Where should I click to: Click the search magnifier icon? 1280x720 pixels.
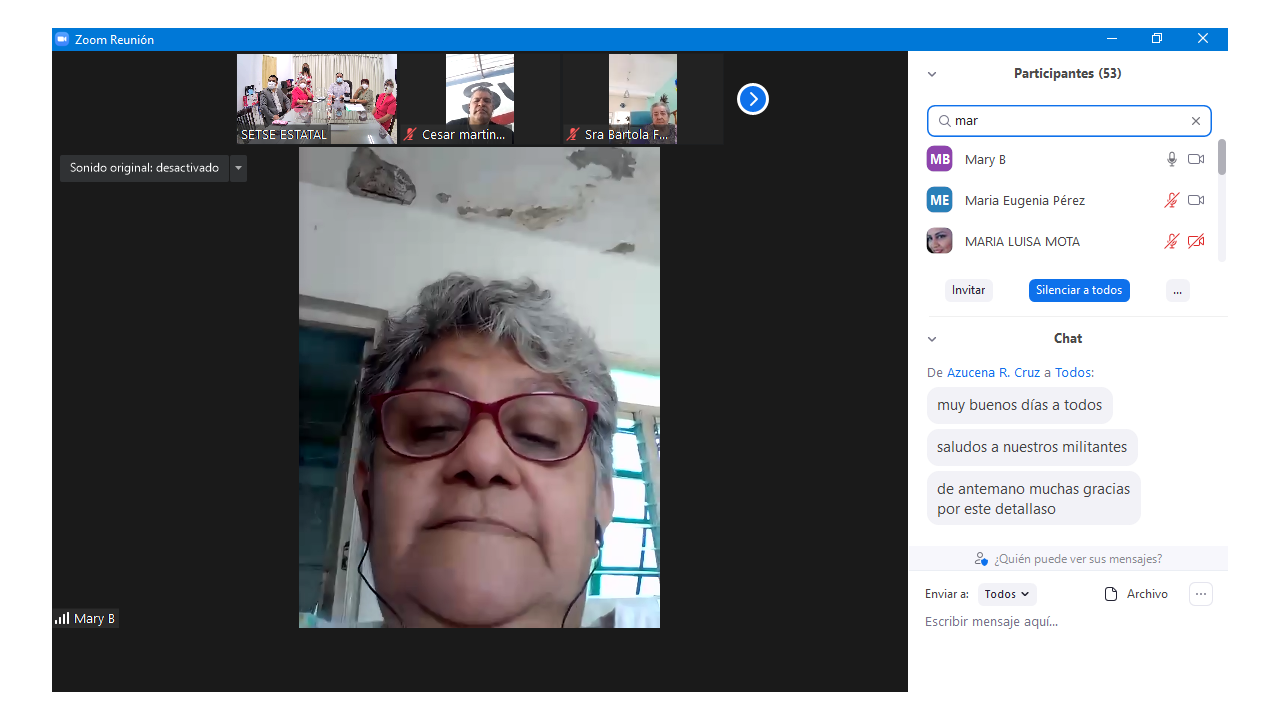944,121
